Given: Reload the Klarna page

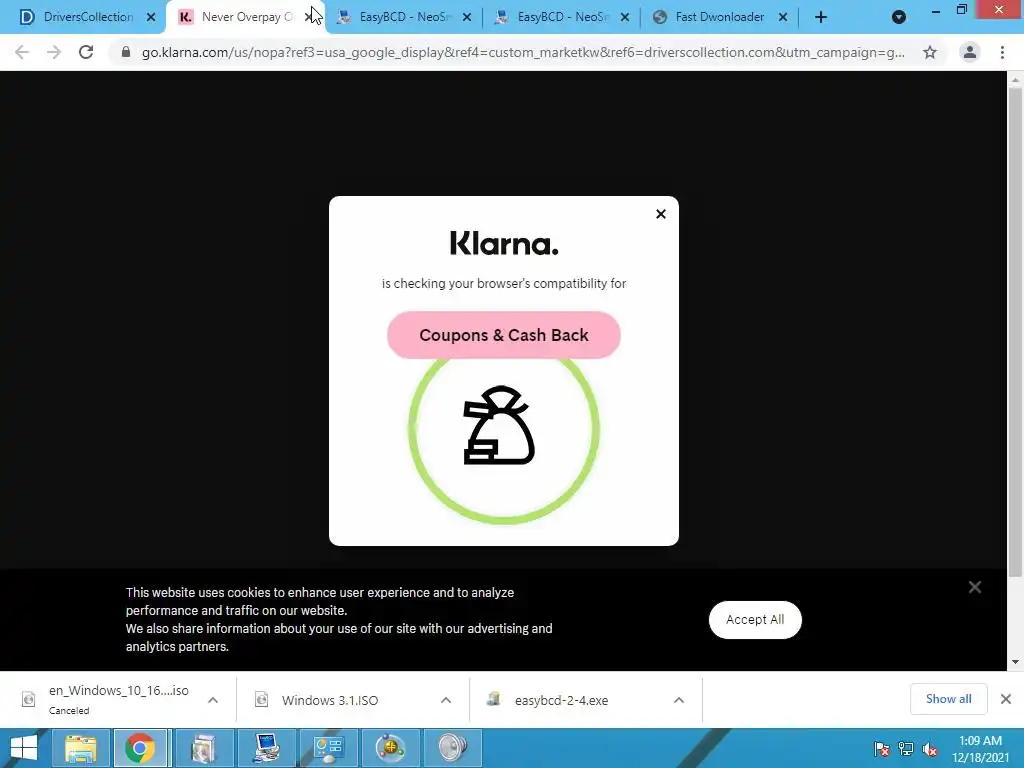Looking at the screenshot, I should [86, 52].
